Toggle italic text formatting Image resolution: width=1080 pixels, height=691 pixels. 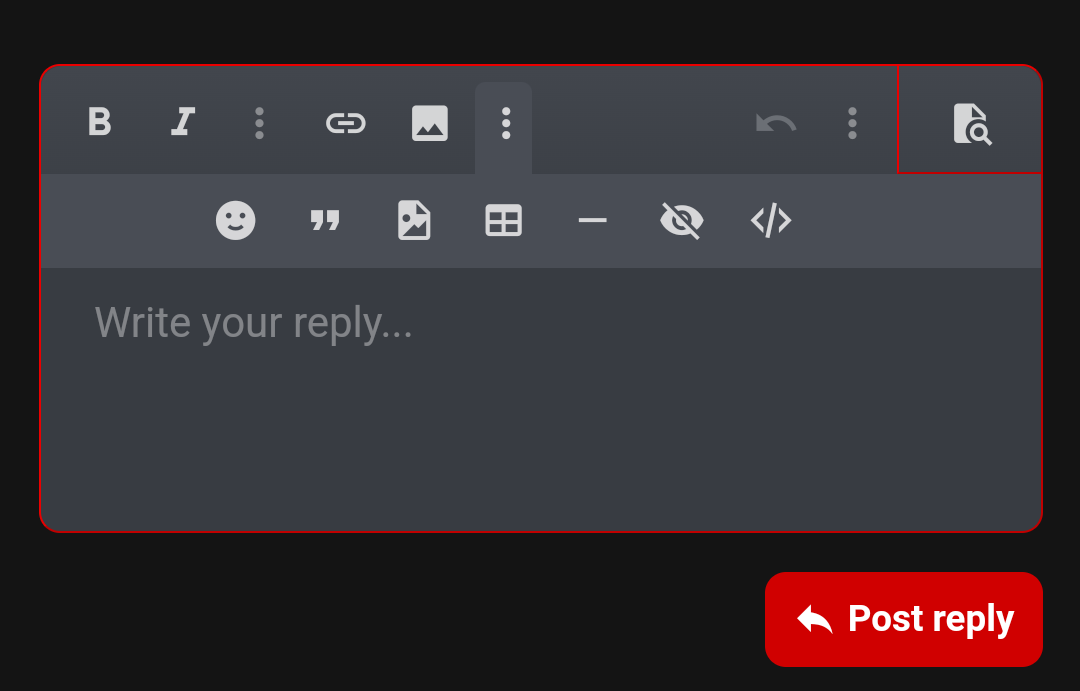click(183, 123)
